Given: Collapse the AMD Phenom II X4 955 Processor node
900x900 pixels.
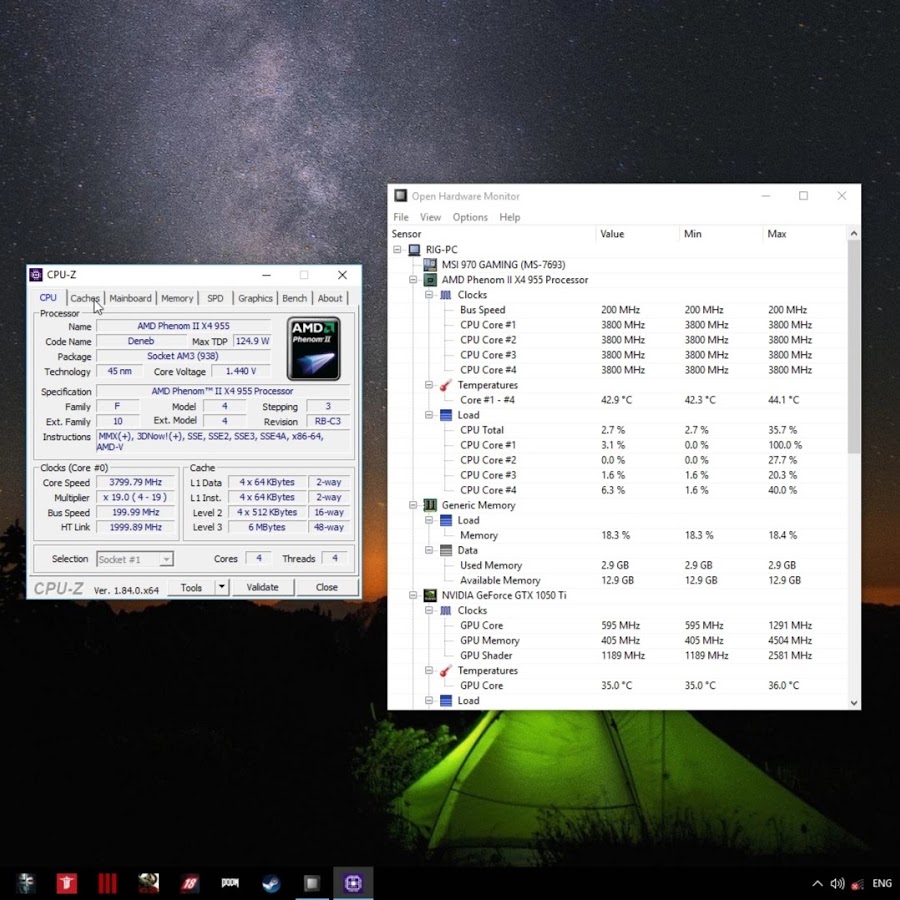Looking at the screenshot, I should point(413,280).
